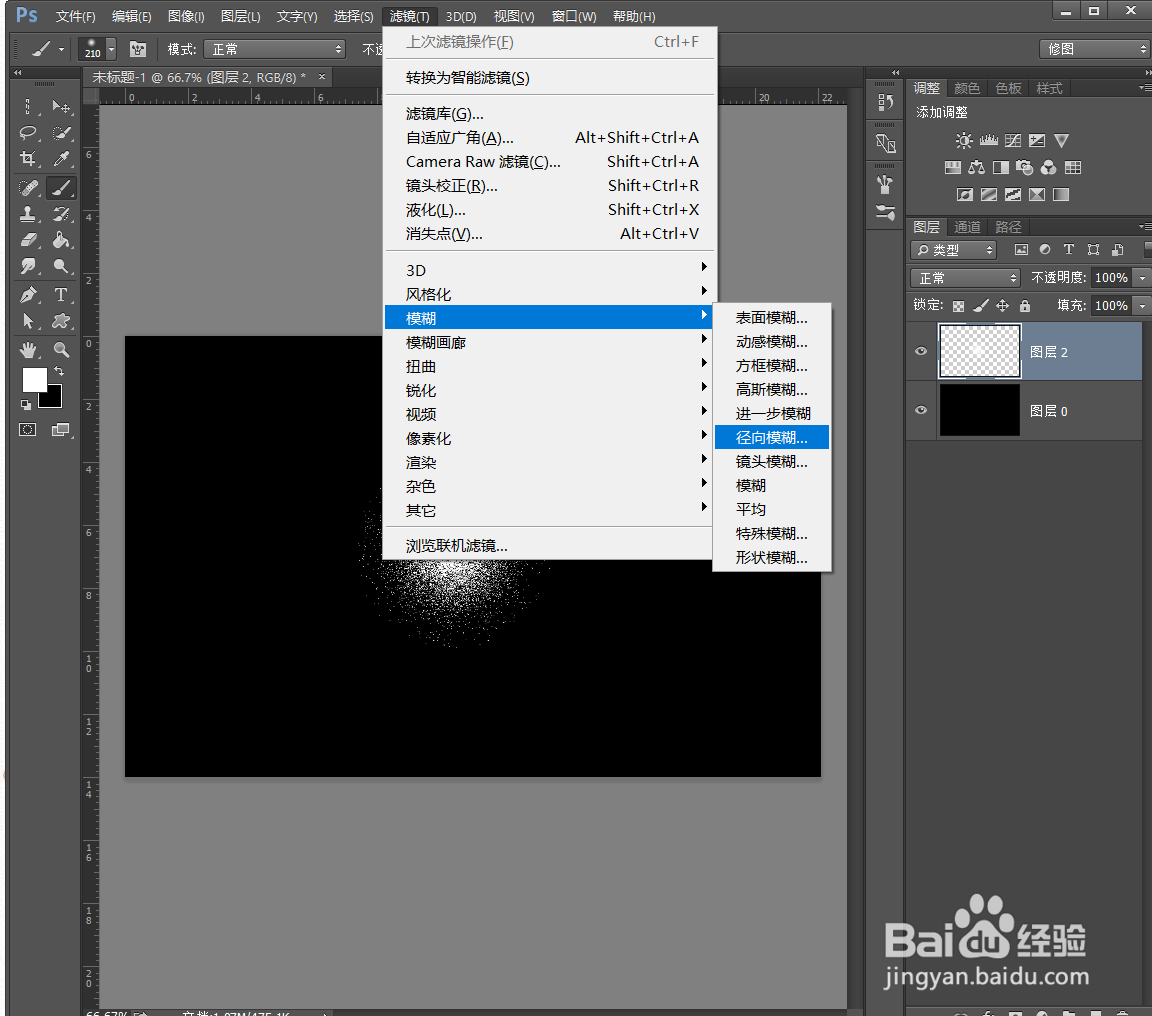The height and width of the screenshot is (1016, 1152).
Task: Select the Paint Bucket tool
Action: point(62,239)
